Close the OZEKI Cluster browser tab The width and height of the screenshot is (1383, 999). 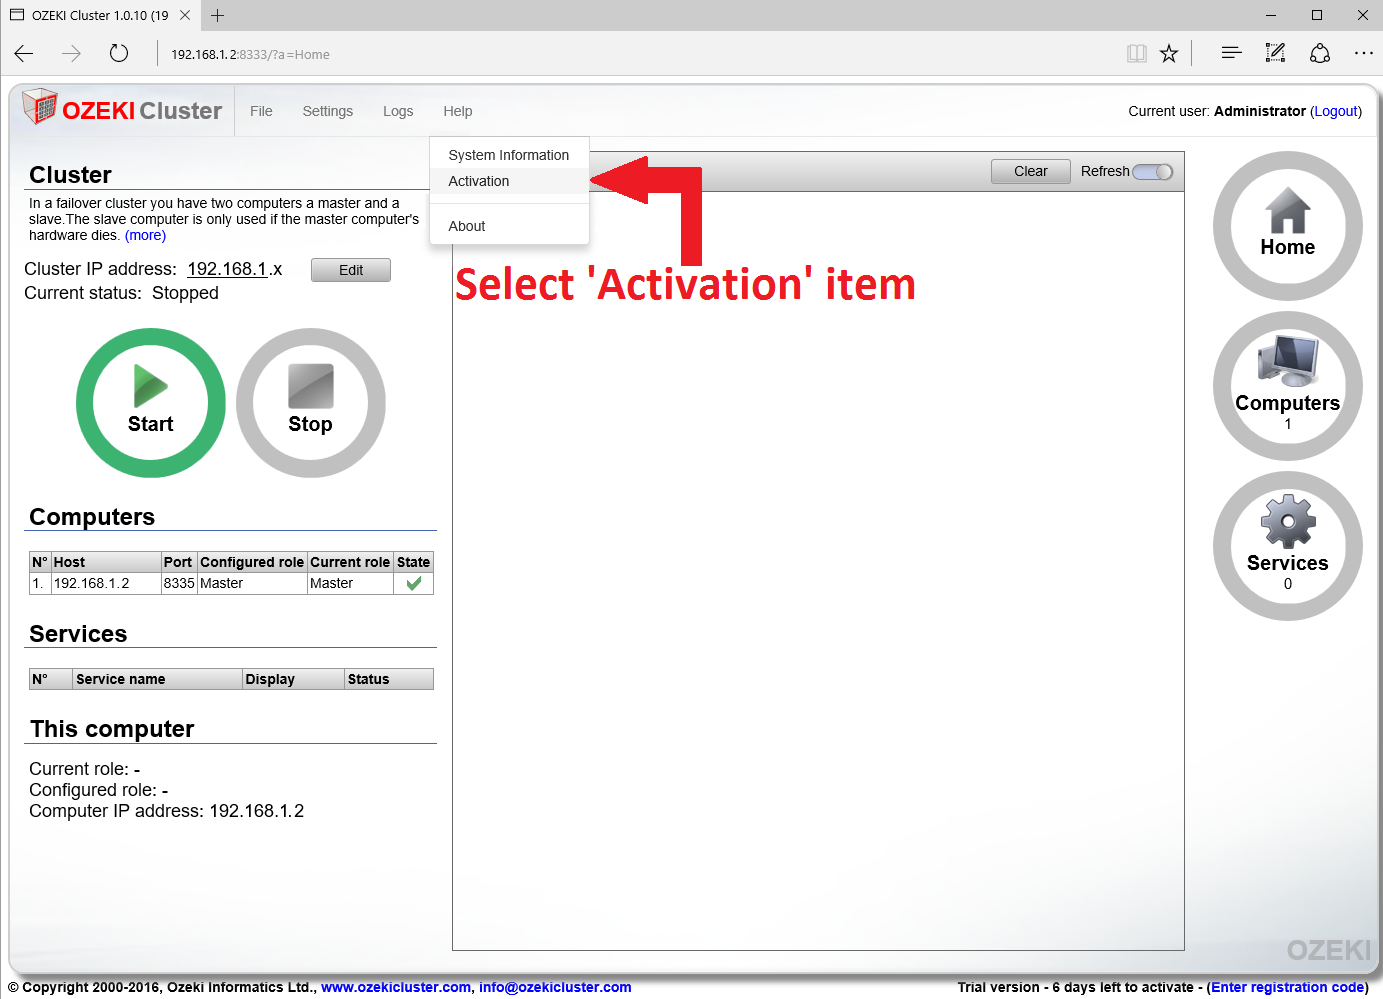tap(184, 15)
